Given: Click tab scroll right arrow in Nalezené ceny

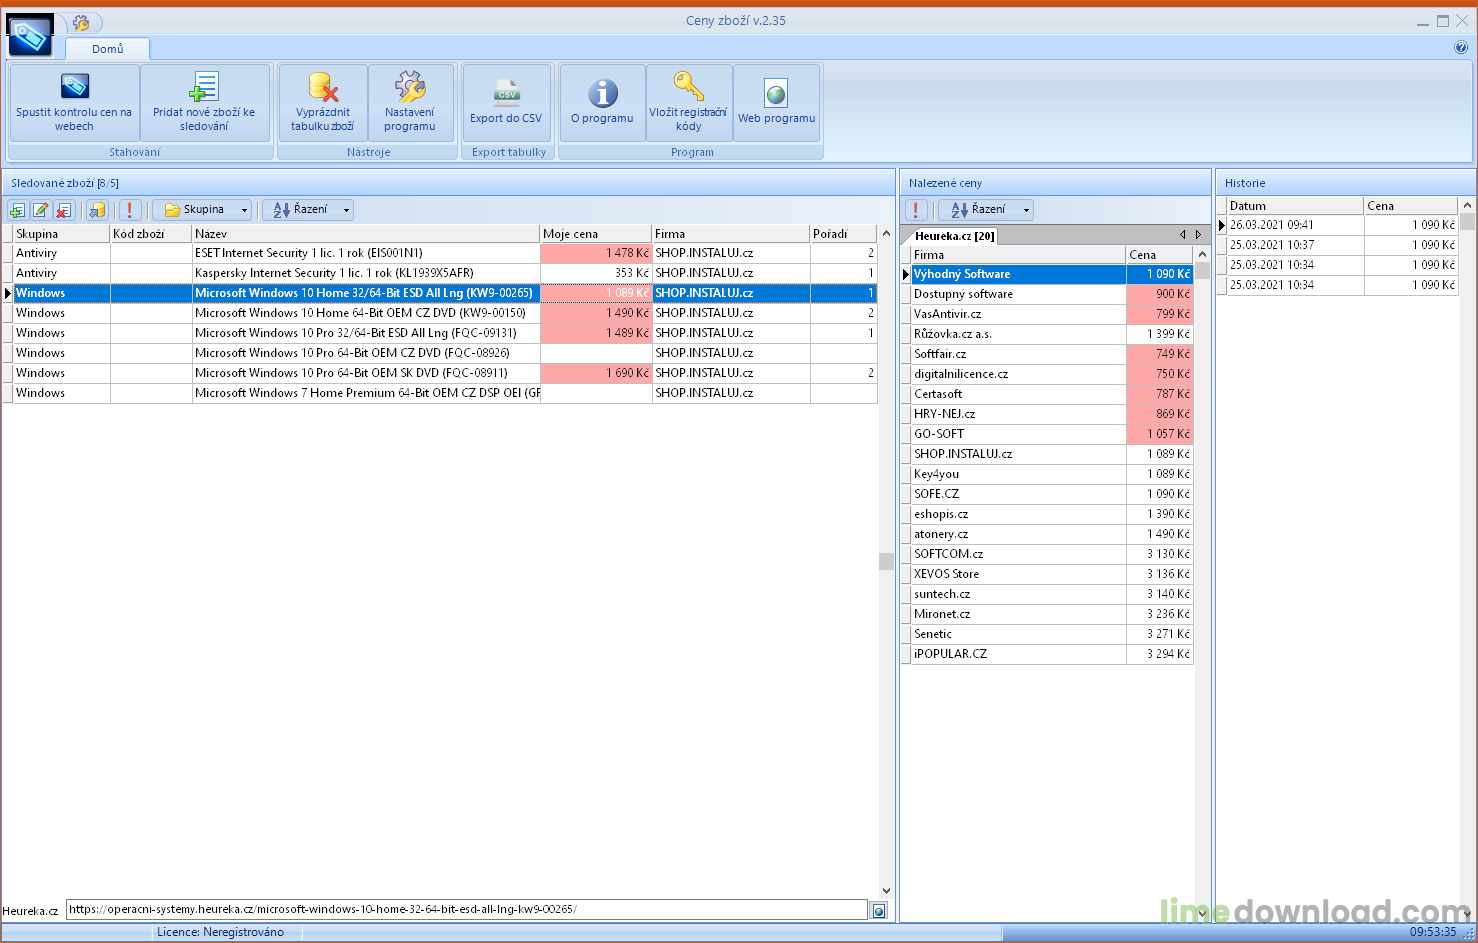Looking at the screenshot, I should (1198, 235).
